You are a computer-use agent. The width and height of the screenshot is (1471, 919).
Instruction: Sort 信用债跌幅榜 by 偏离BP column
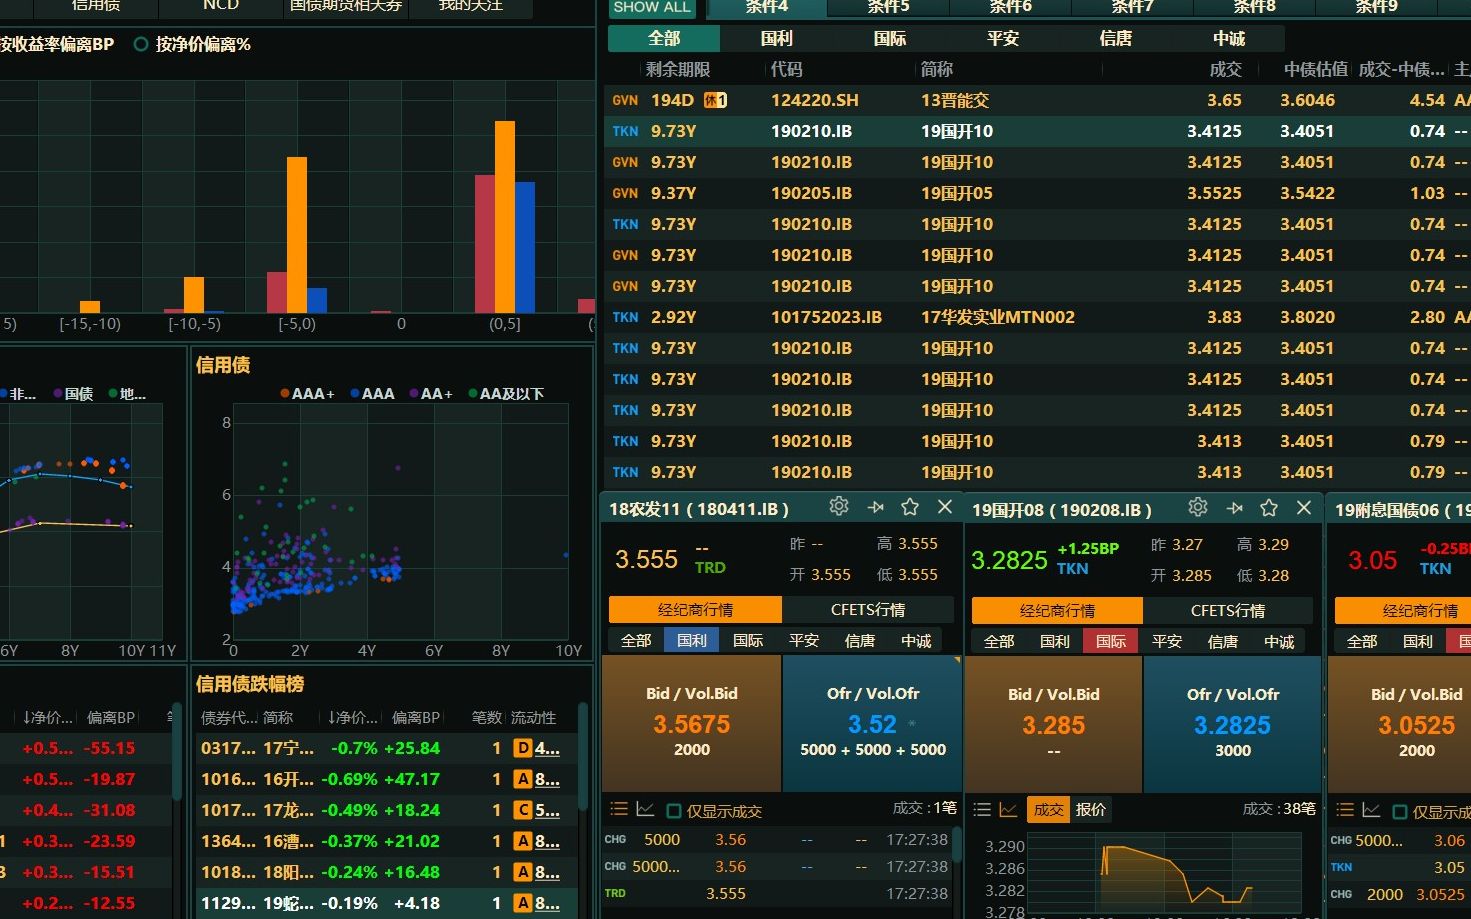point(415,717)
